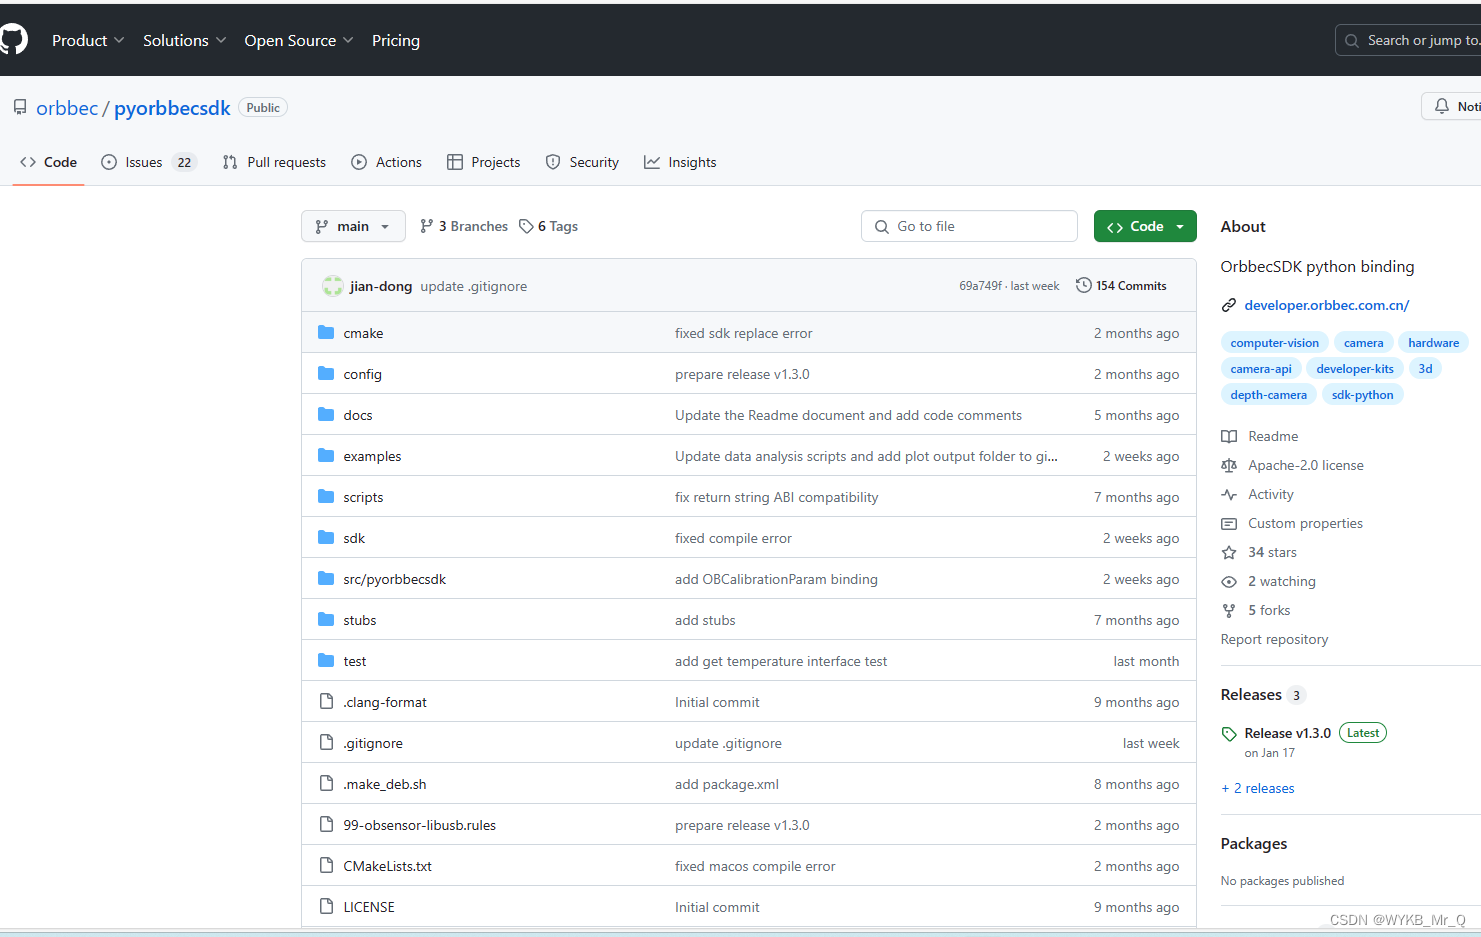
Task: Click the .gitignore file icon
Action: point(326,742)
